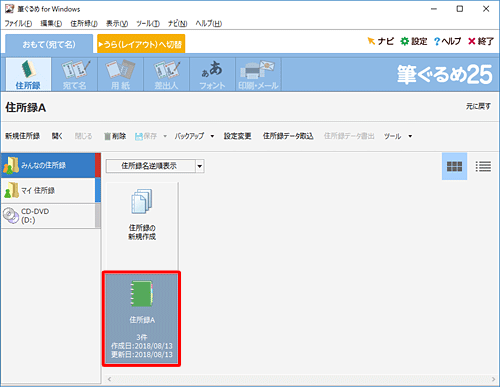The width and height of the screenshot is (500, 387).
Task: Click 閉じる close button
Action: 83,136
